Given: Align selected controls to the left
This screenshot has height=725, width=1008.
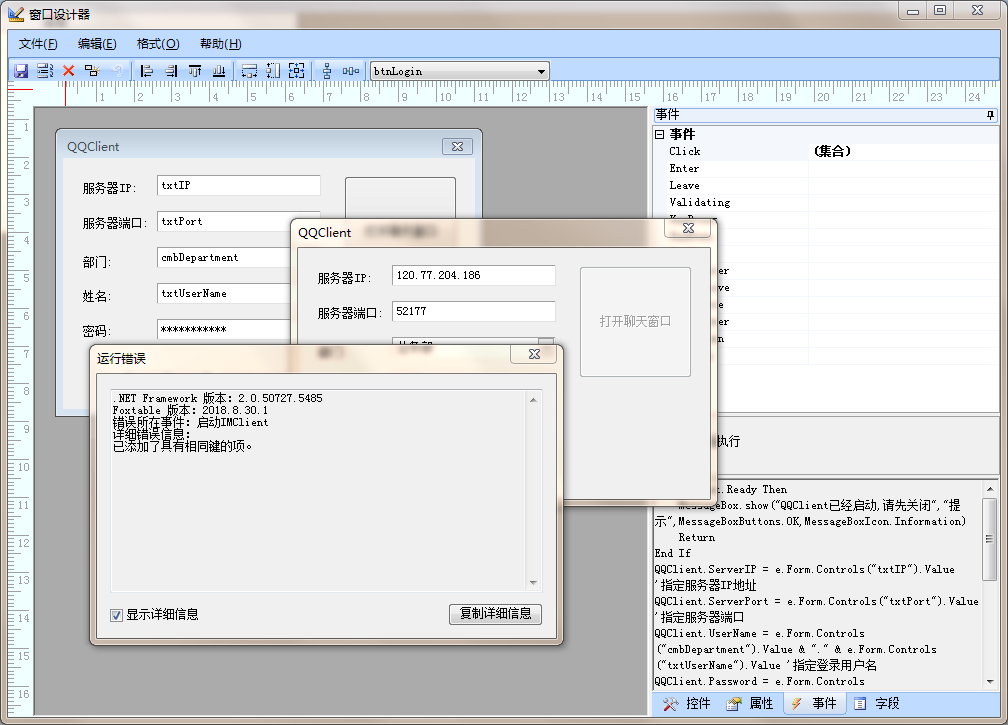Looking at the screenshot, I should pyautogui.click(x=147, y=71).
